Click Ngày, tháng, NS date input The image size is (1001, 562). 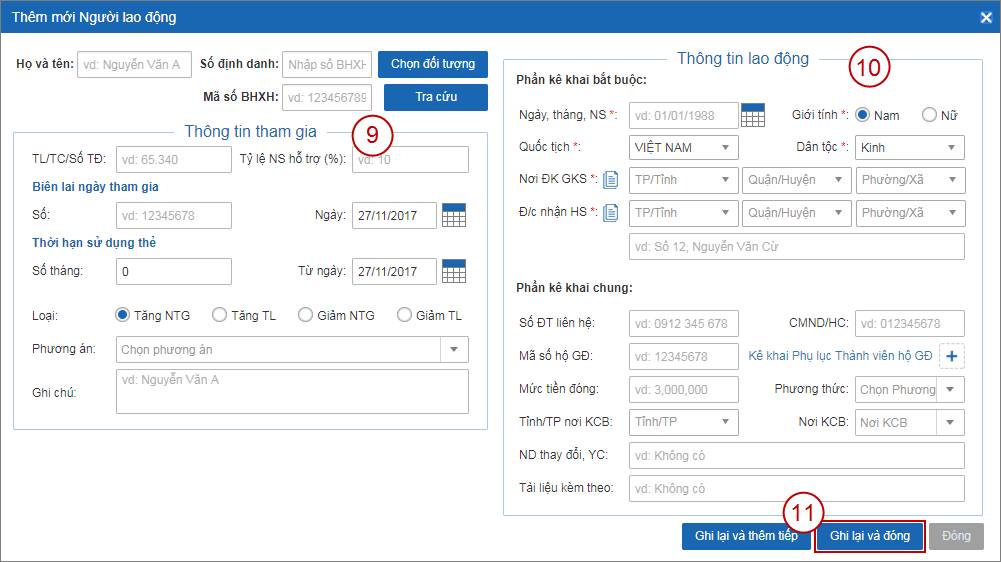(x=683, y=116)
